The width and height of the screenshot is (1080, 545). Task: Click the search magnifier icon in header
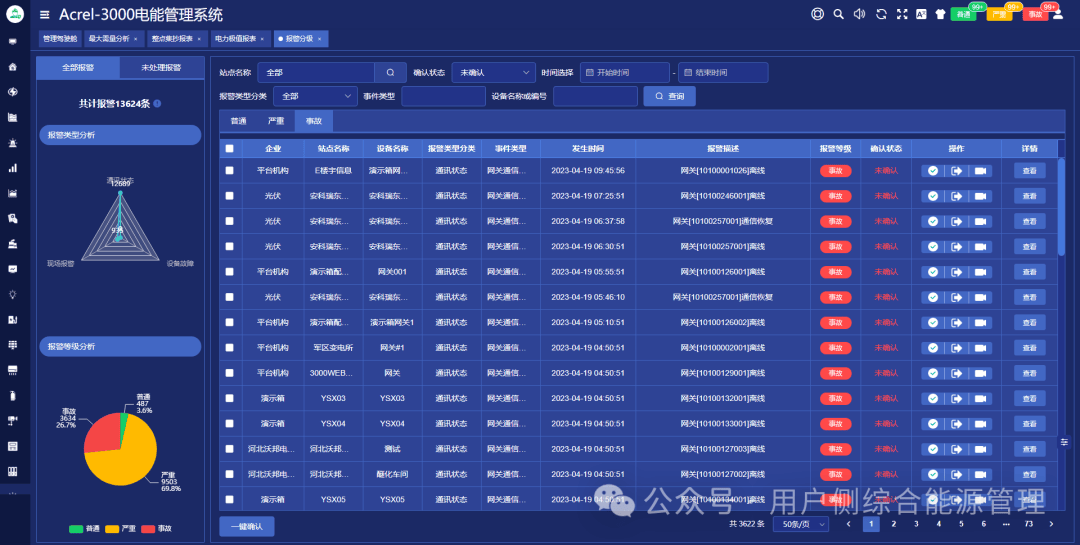[x=838, y=14]
